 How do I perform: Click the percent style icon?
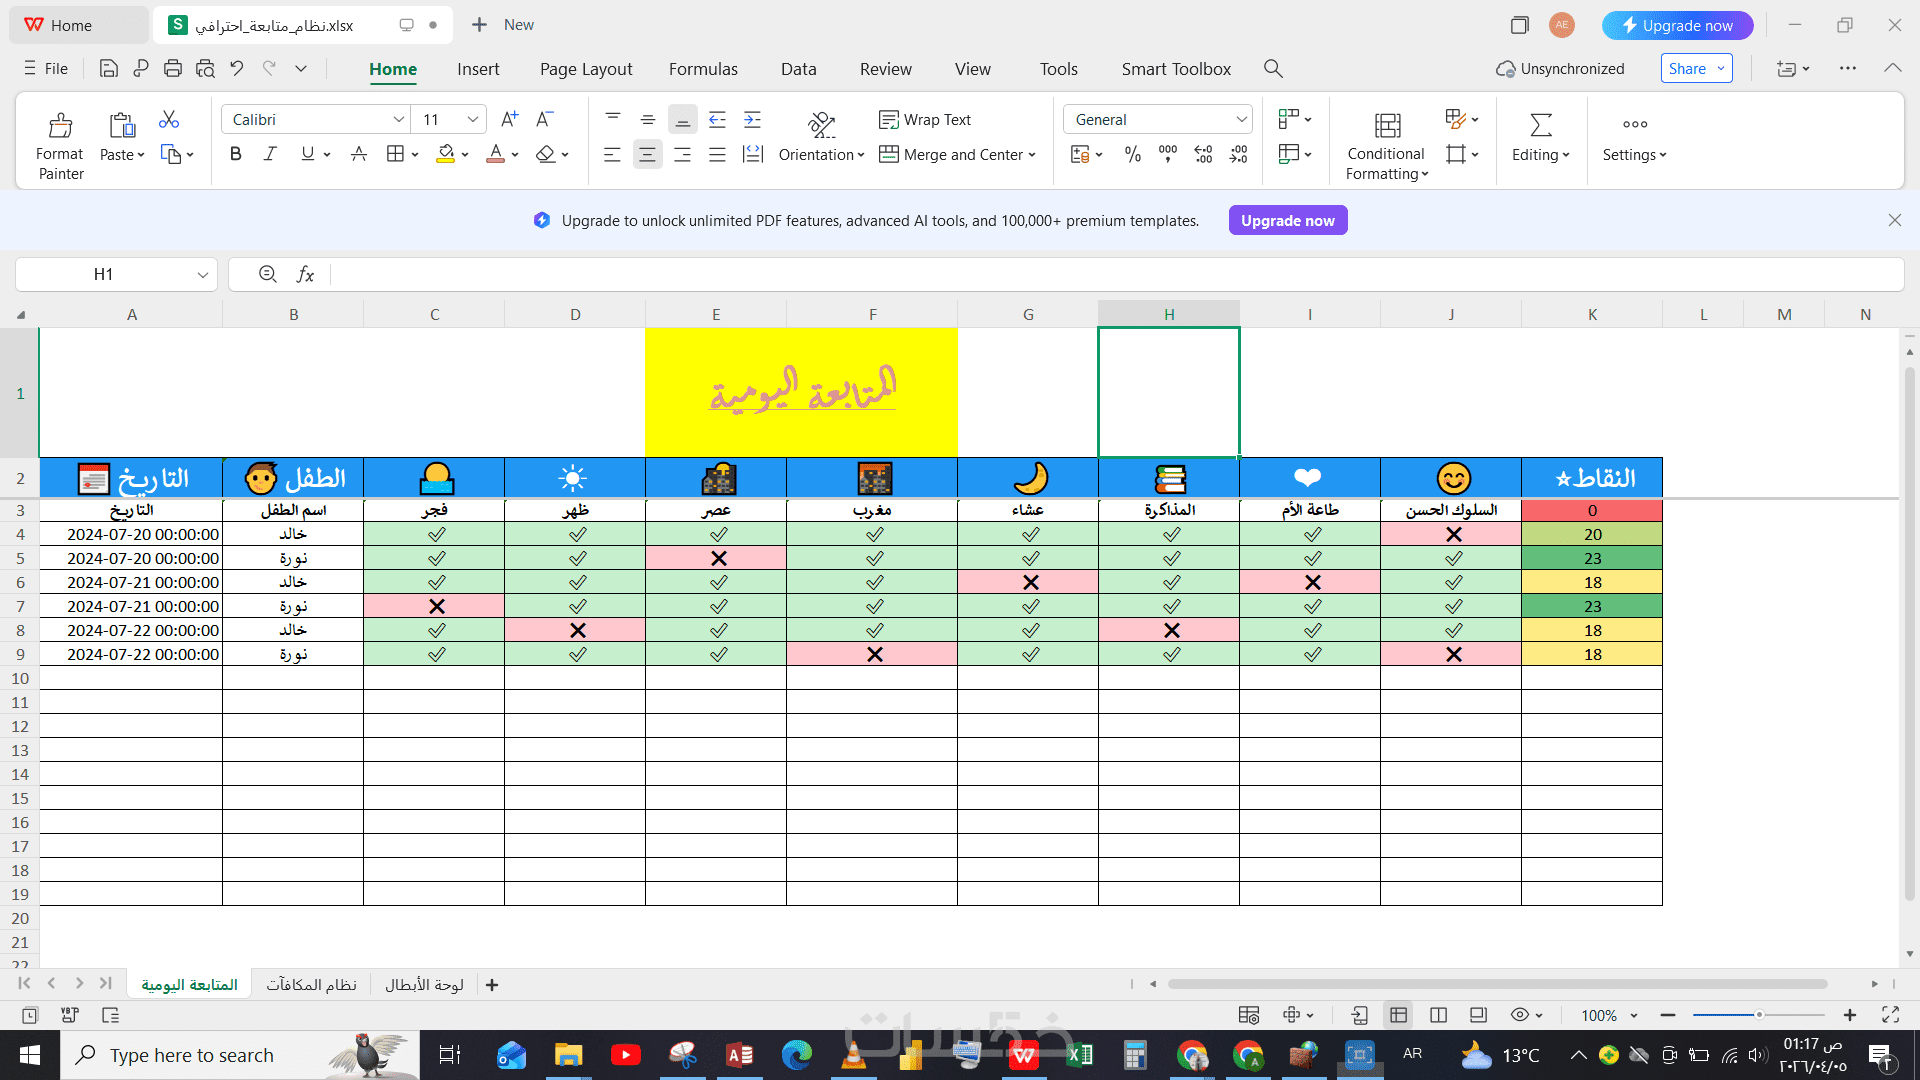(1132, 154)
